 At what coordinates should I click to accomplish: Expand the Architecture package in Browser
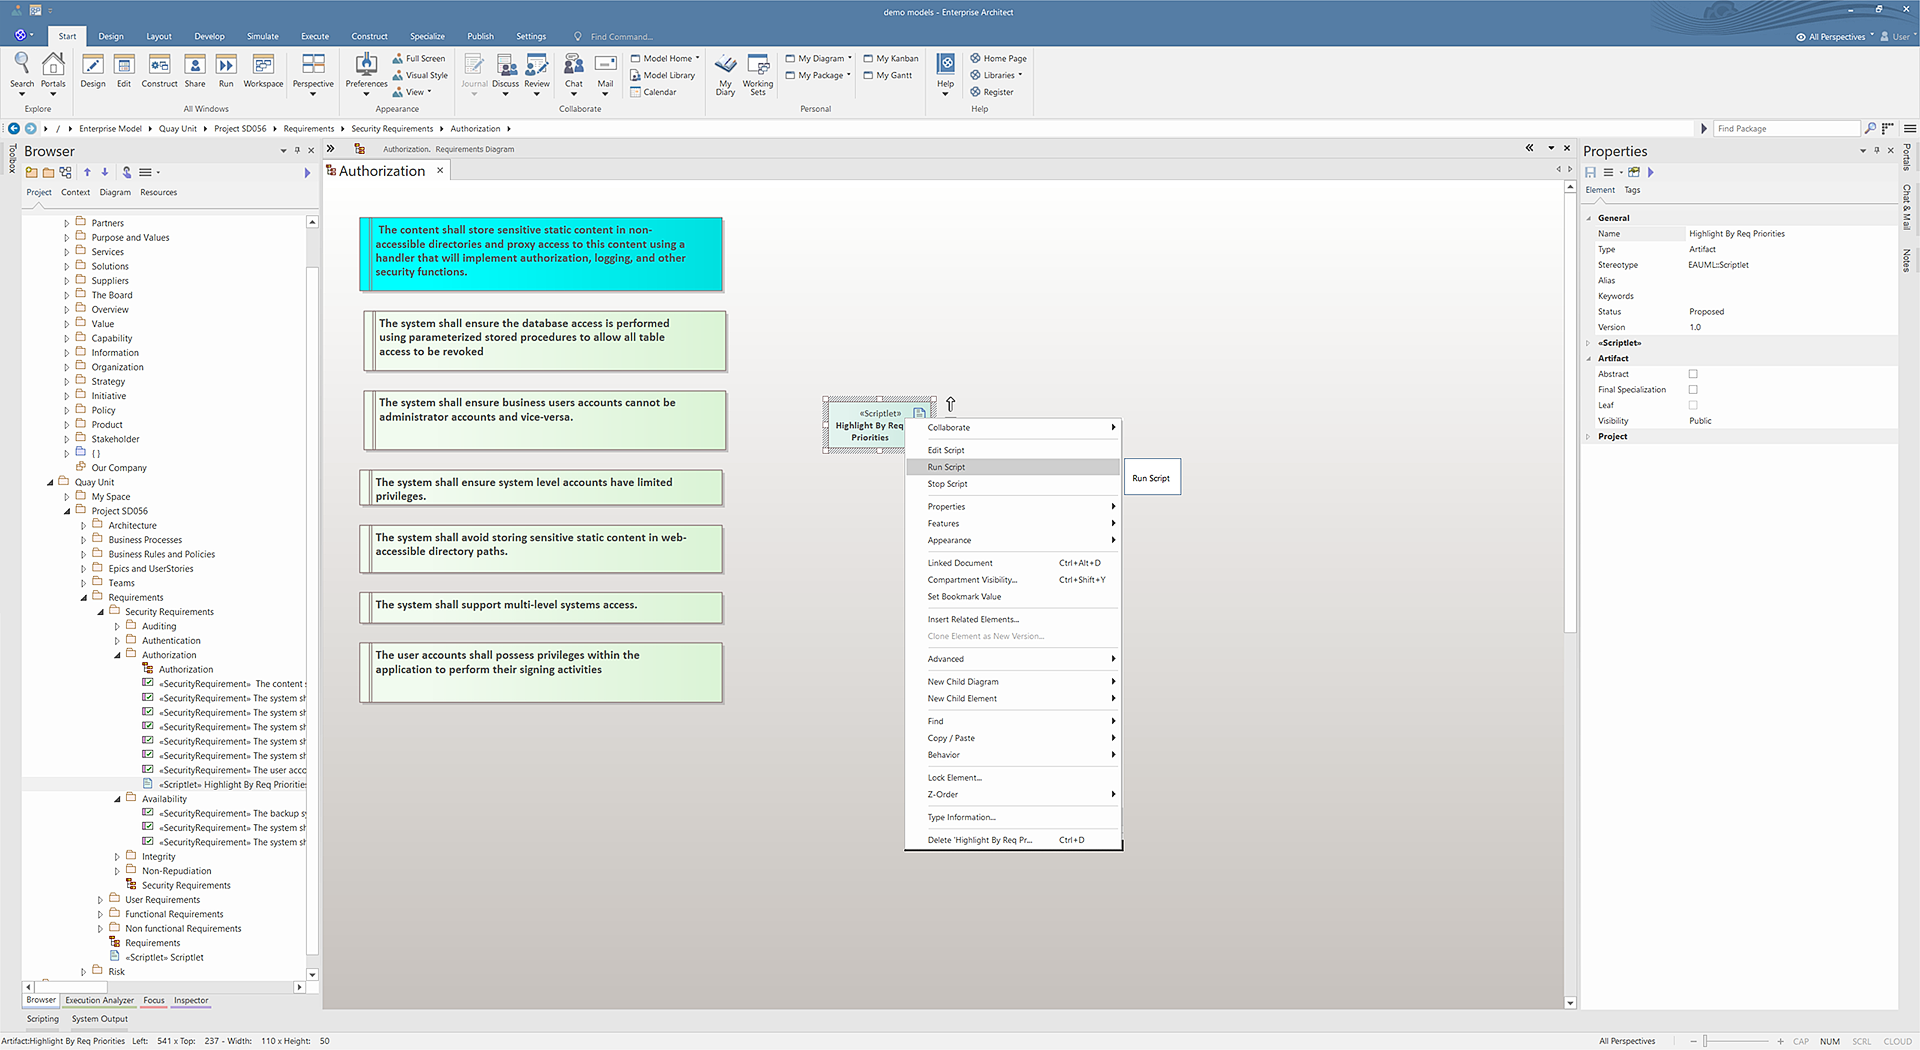tap(84, 526)
